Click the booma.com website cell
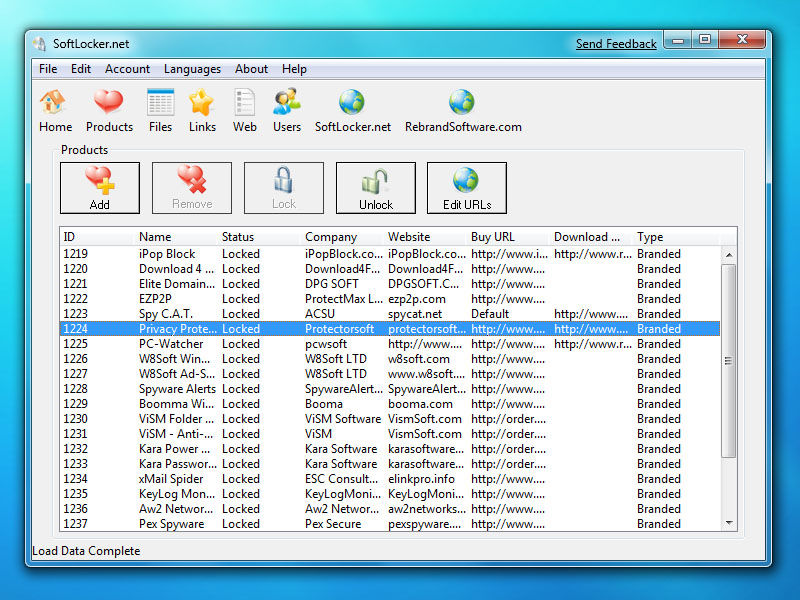 point(420,404)
